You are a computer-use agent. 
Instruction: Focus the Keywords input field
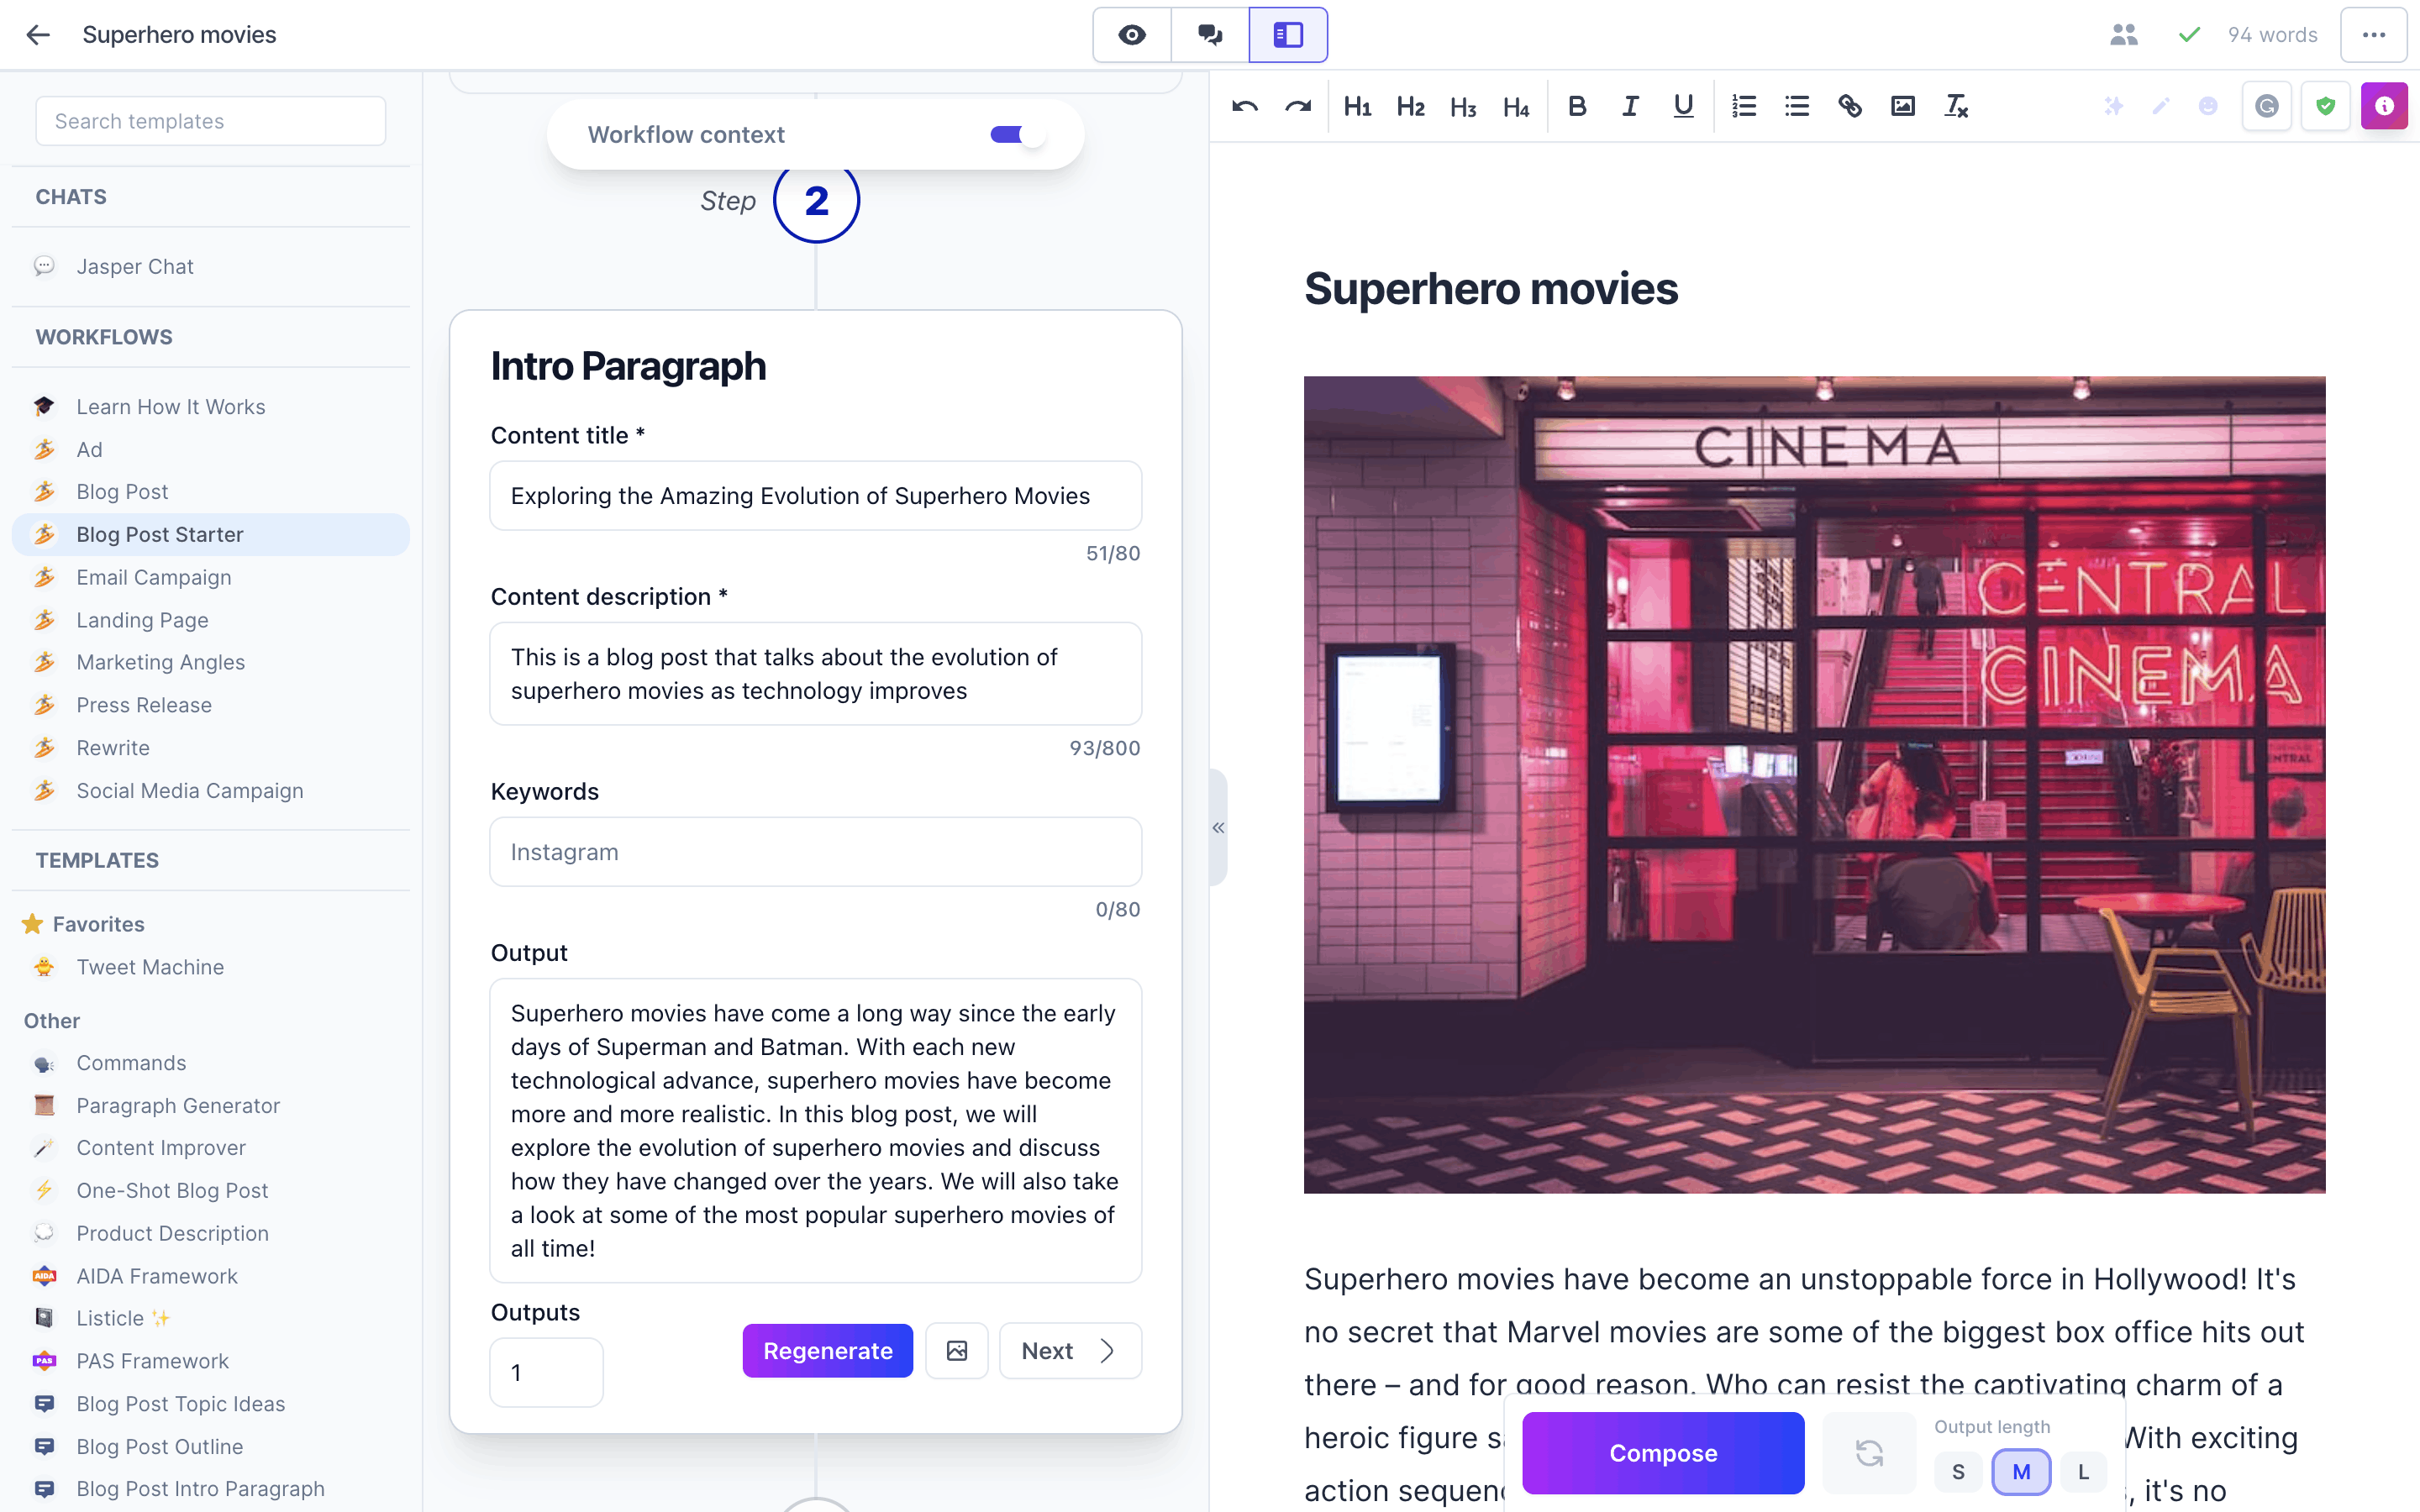pos(815,852)
